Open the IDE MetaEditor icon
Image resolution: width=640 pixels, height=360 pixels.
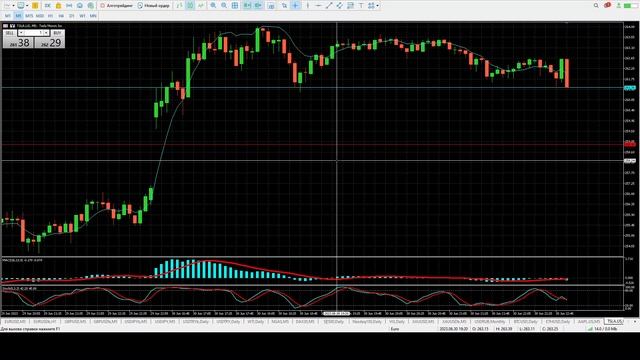click(47, 6)
